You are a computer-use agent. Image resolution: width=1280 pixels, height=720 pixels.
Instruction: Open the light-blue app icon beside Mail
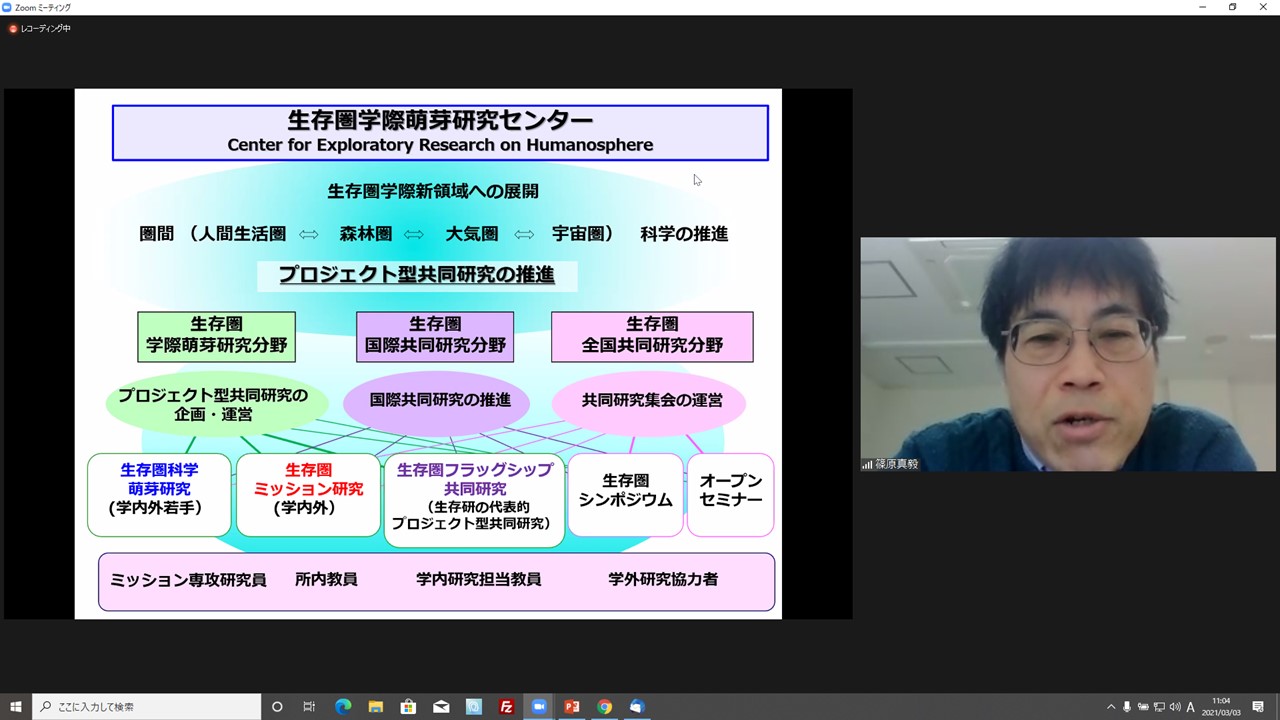(474, 706)
